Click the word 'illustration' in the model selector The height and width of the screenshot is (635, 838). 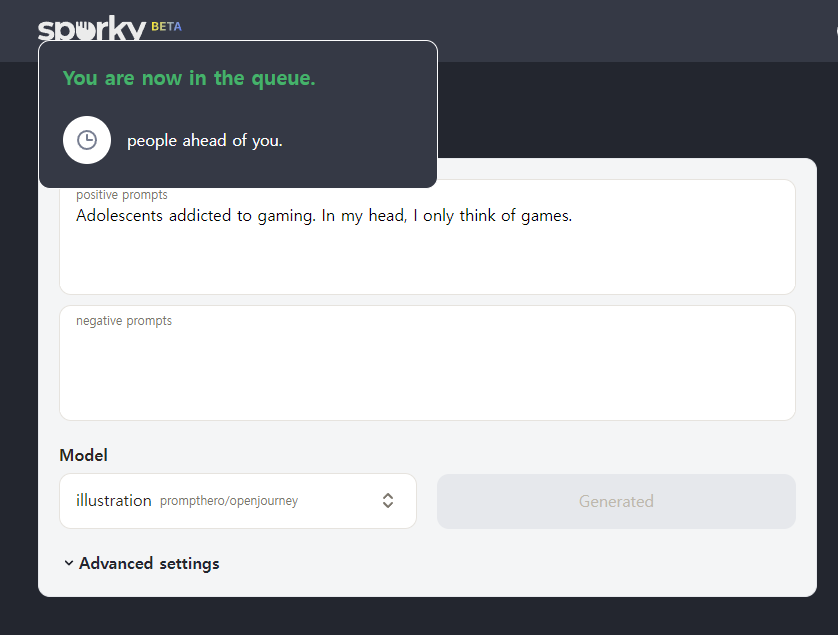(x=114, y=500)
